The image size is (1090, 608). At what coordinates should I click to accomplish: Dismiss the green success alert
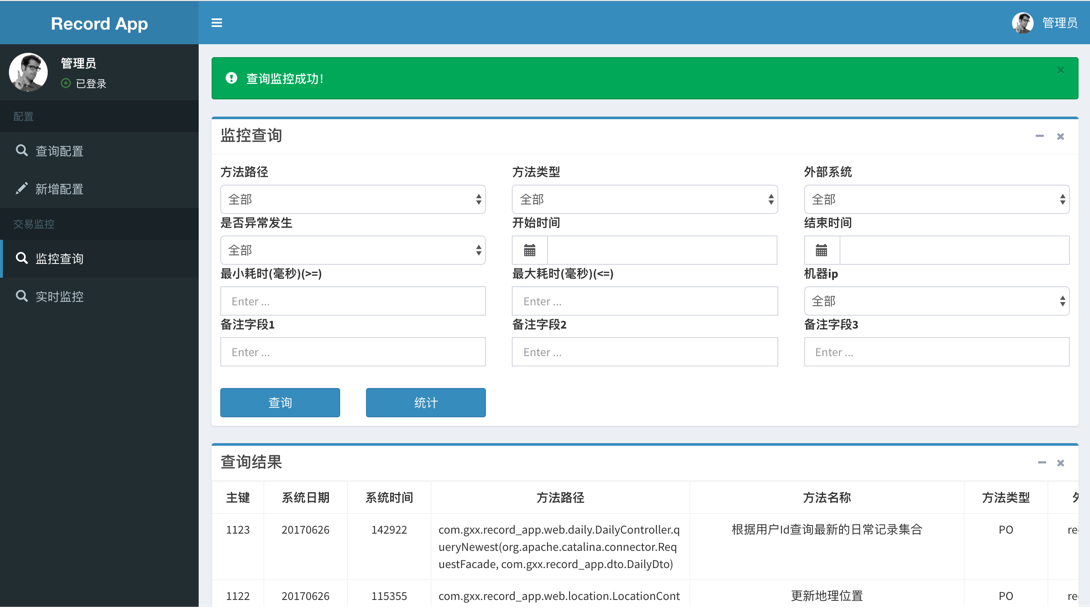pos(1060,69)
